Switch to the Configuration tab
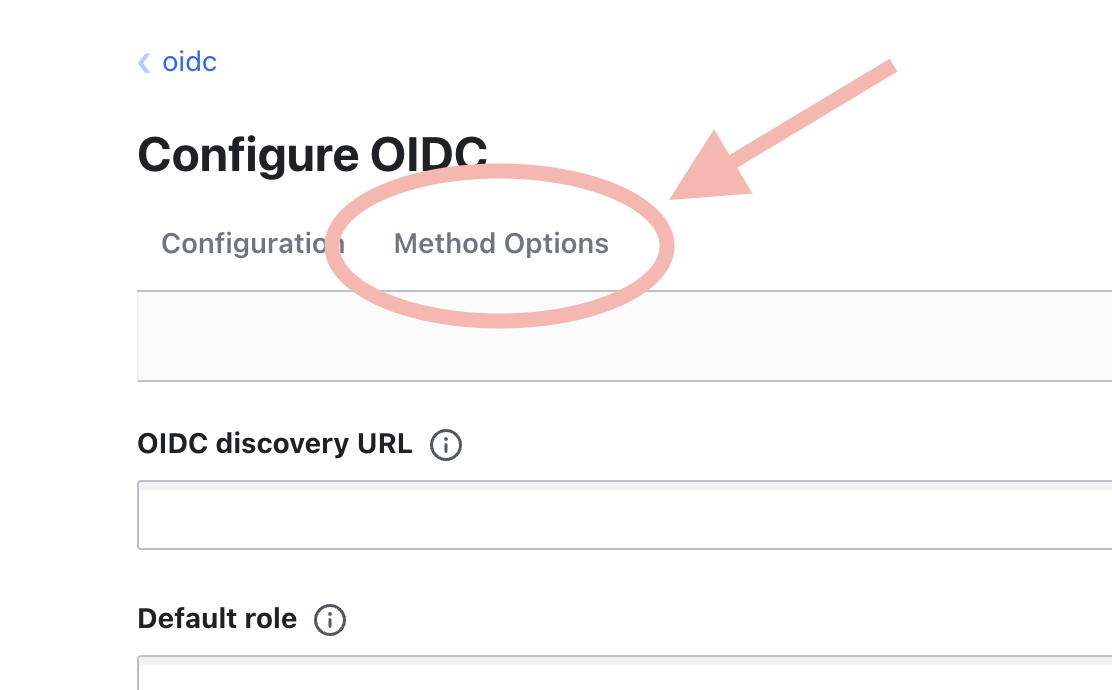Screen dimensions: 1112x690 click(245, 244)
